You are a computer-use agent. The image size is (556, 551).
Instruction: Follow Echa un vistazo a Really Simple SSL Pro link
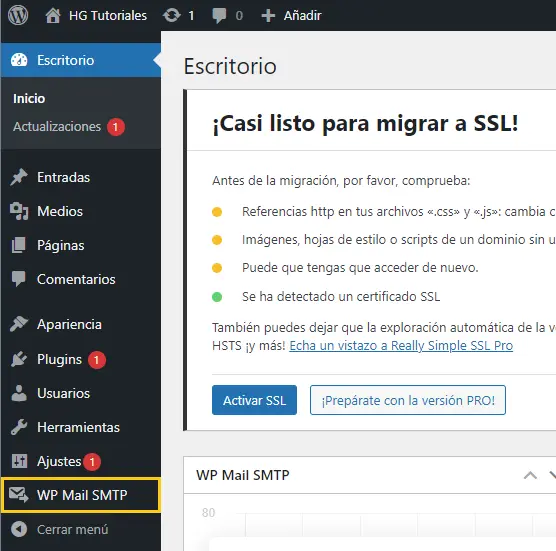(x=401, y=345)
